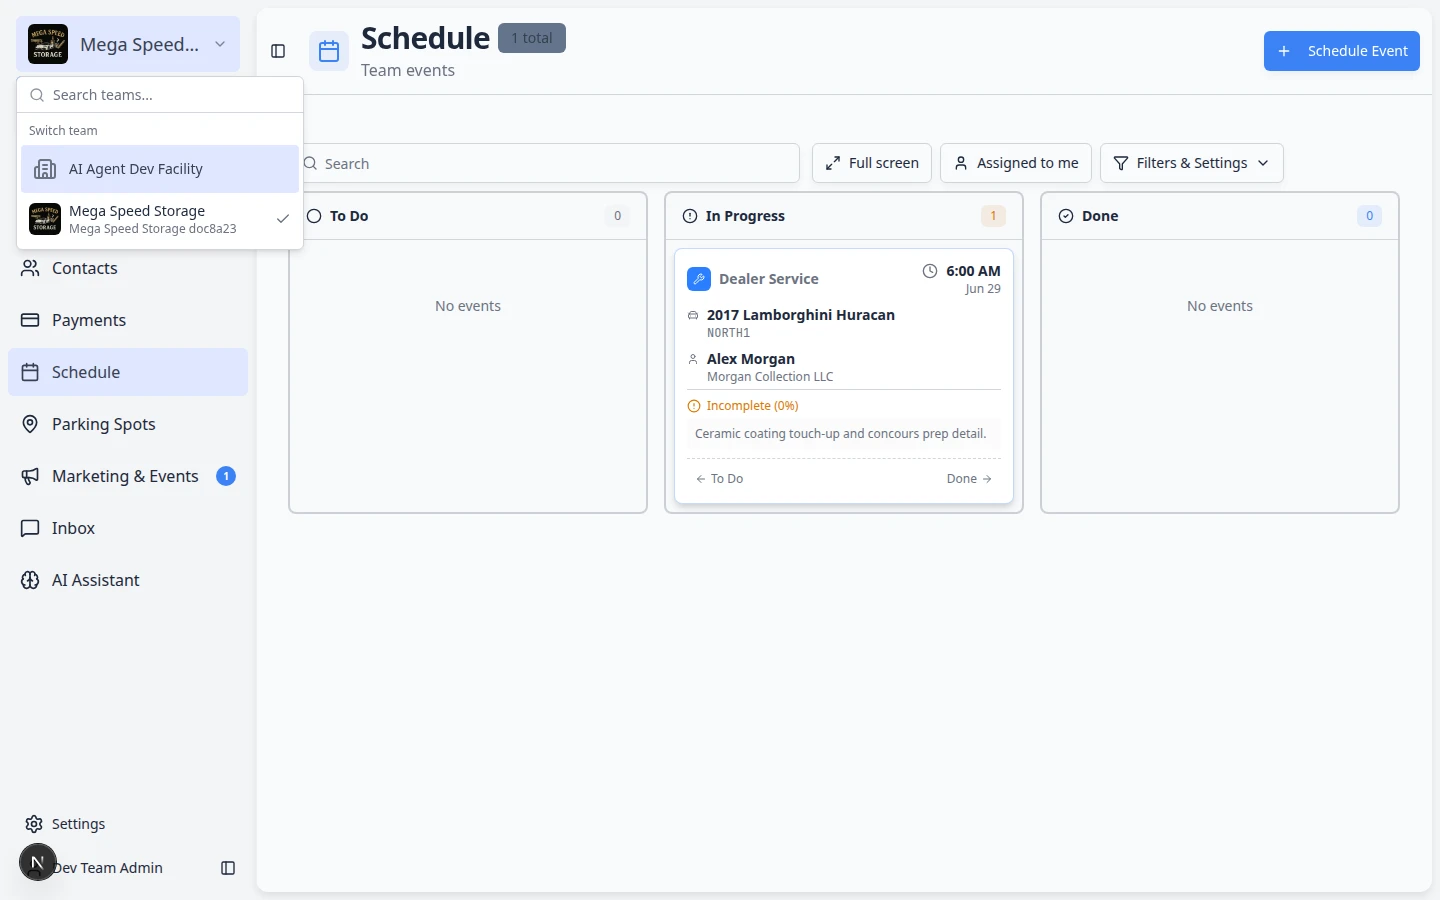Click the expand arrows icon on Full screen
The width and height of the screenshot is (1440, 900).
pyautogui.click(x=833, y=163)
